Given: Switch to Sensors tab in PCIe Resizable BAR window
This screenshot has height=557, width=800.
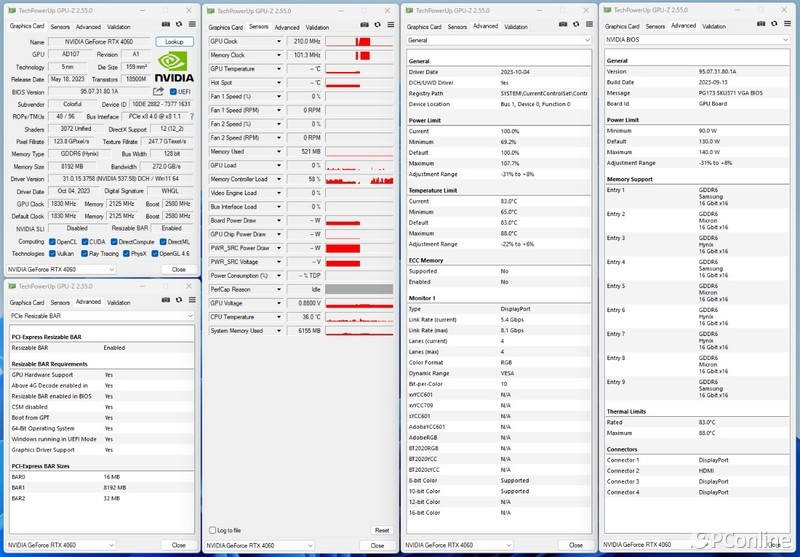Looking at the screenshot, I should point(60,302).
